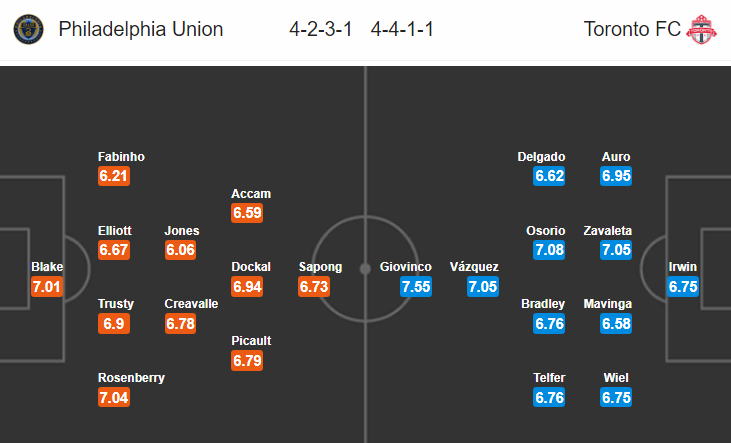Select Osorio's 7.08 rating badge
The width and height of the screenshot is (731, 443).
[549, 249]
